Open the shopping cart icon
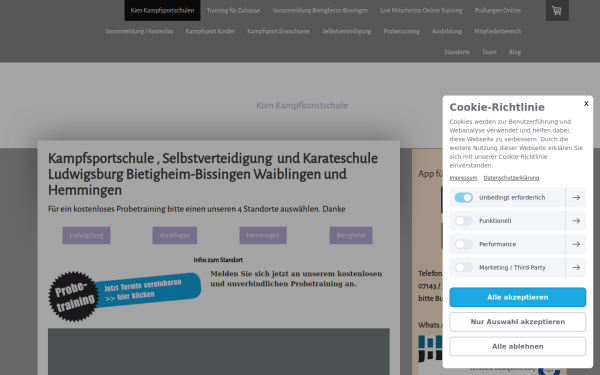 557,10
